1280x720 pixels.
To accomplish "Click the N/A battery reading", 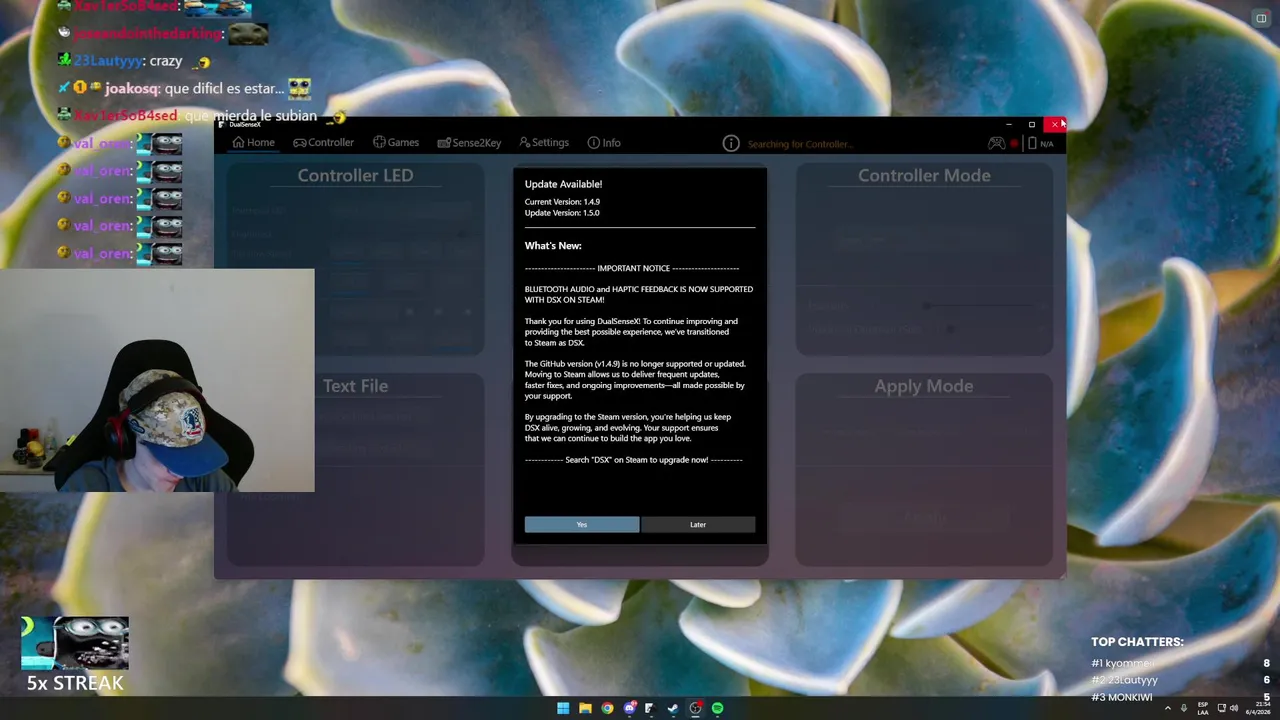I will 1047,144.
